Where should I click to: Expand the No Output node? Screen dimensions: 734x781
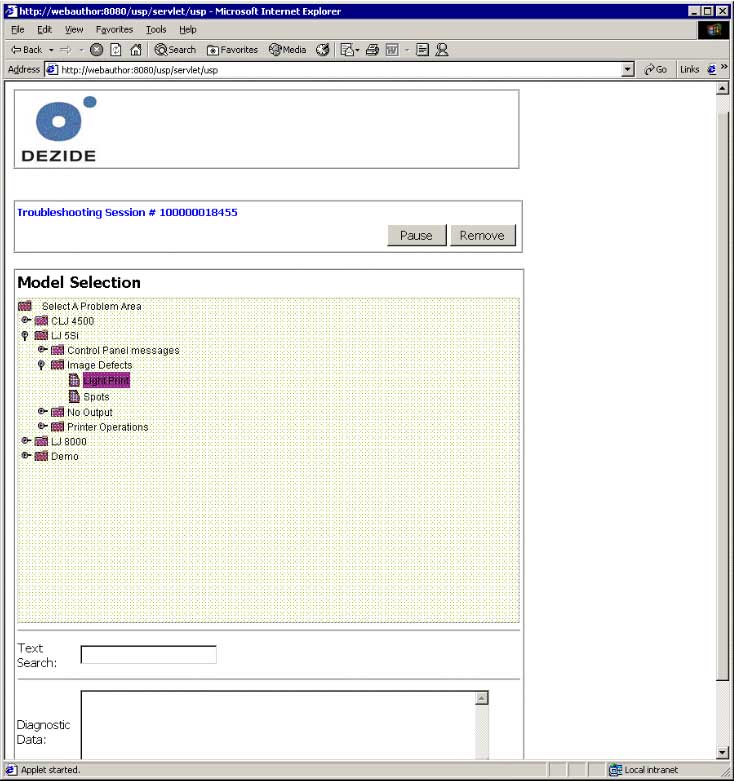pyautogui.click(x=43, y=411)
